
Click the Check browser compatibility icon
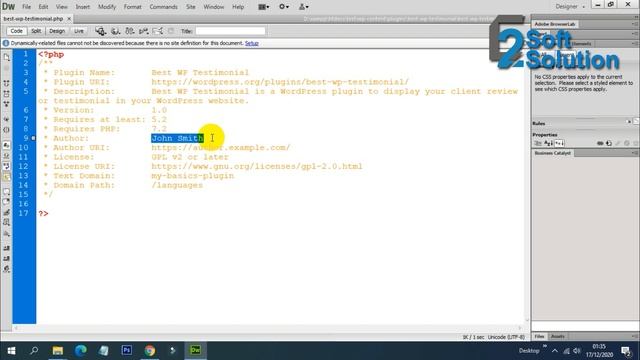(x=144, y=31)
